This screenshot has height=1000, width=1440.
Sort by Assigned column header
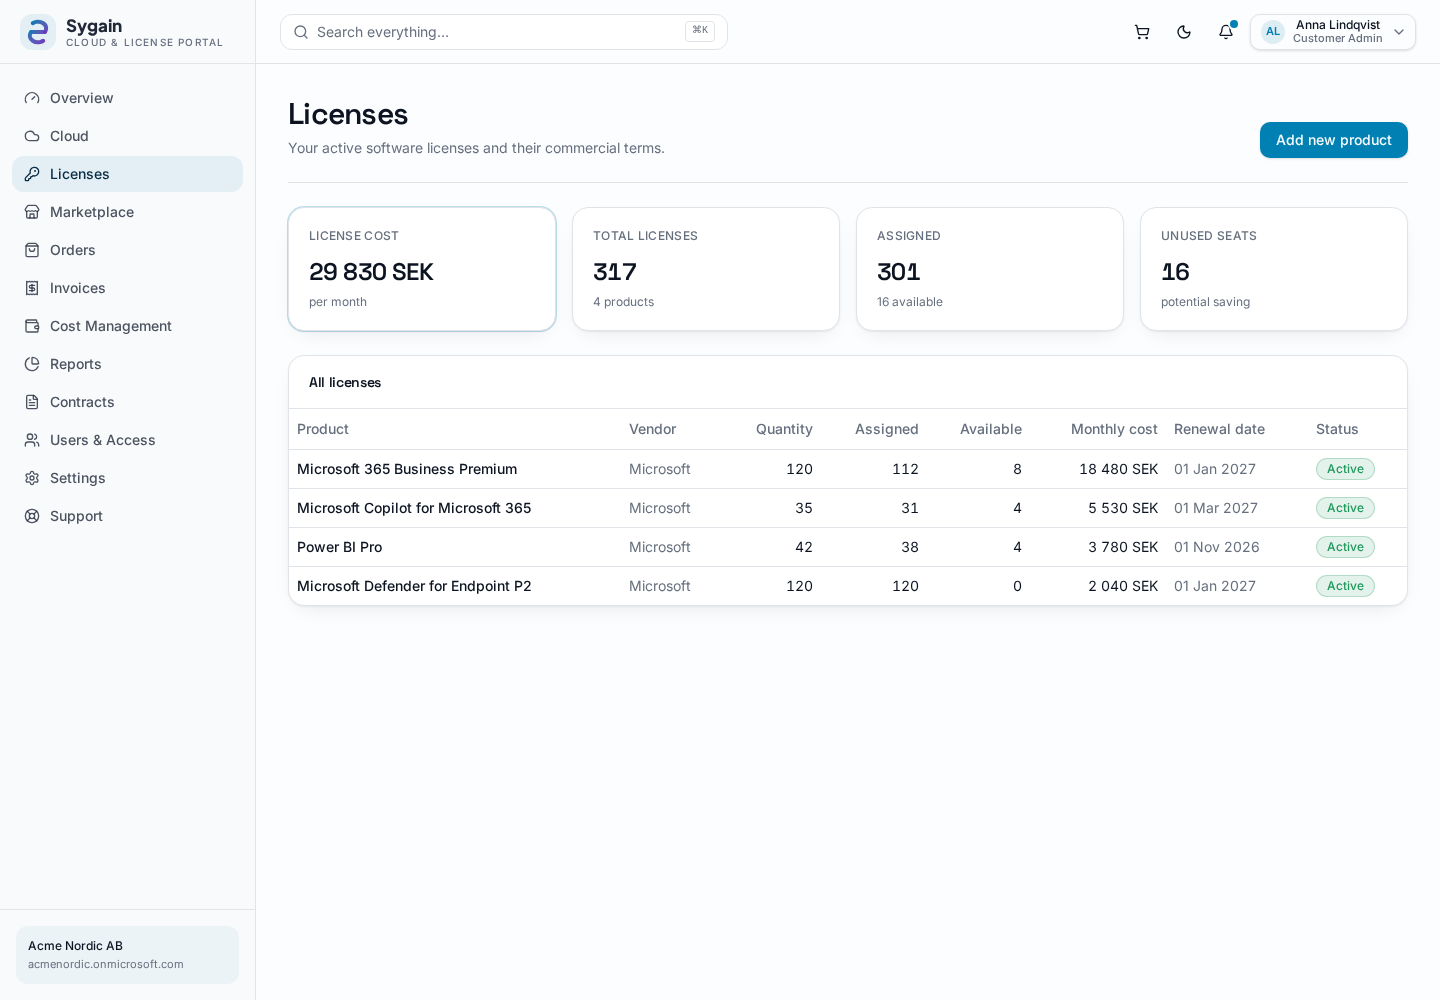click(x=887, y=429)
